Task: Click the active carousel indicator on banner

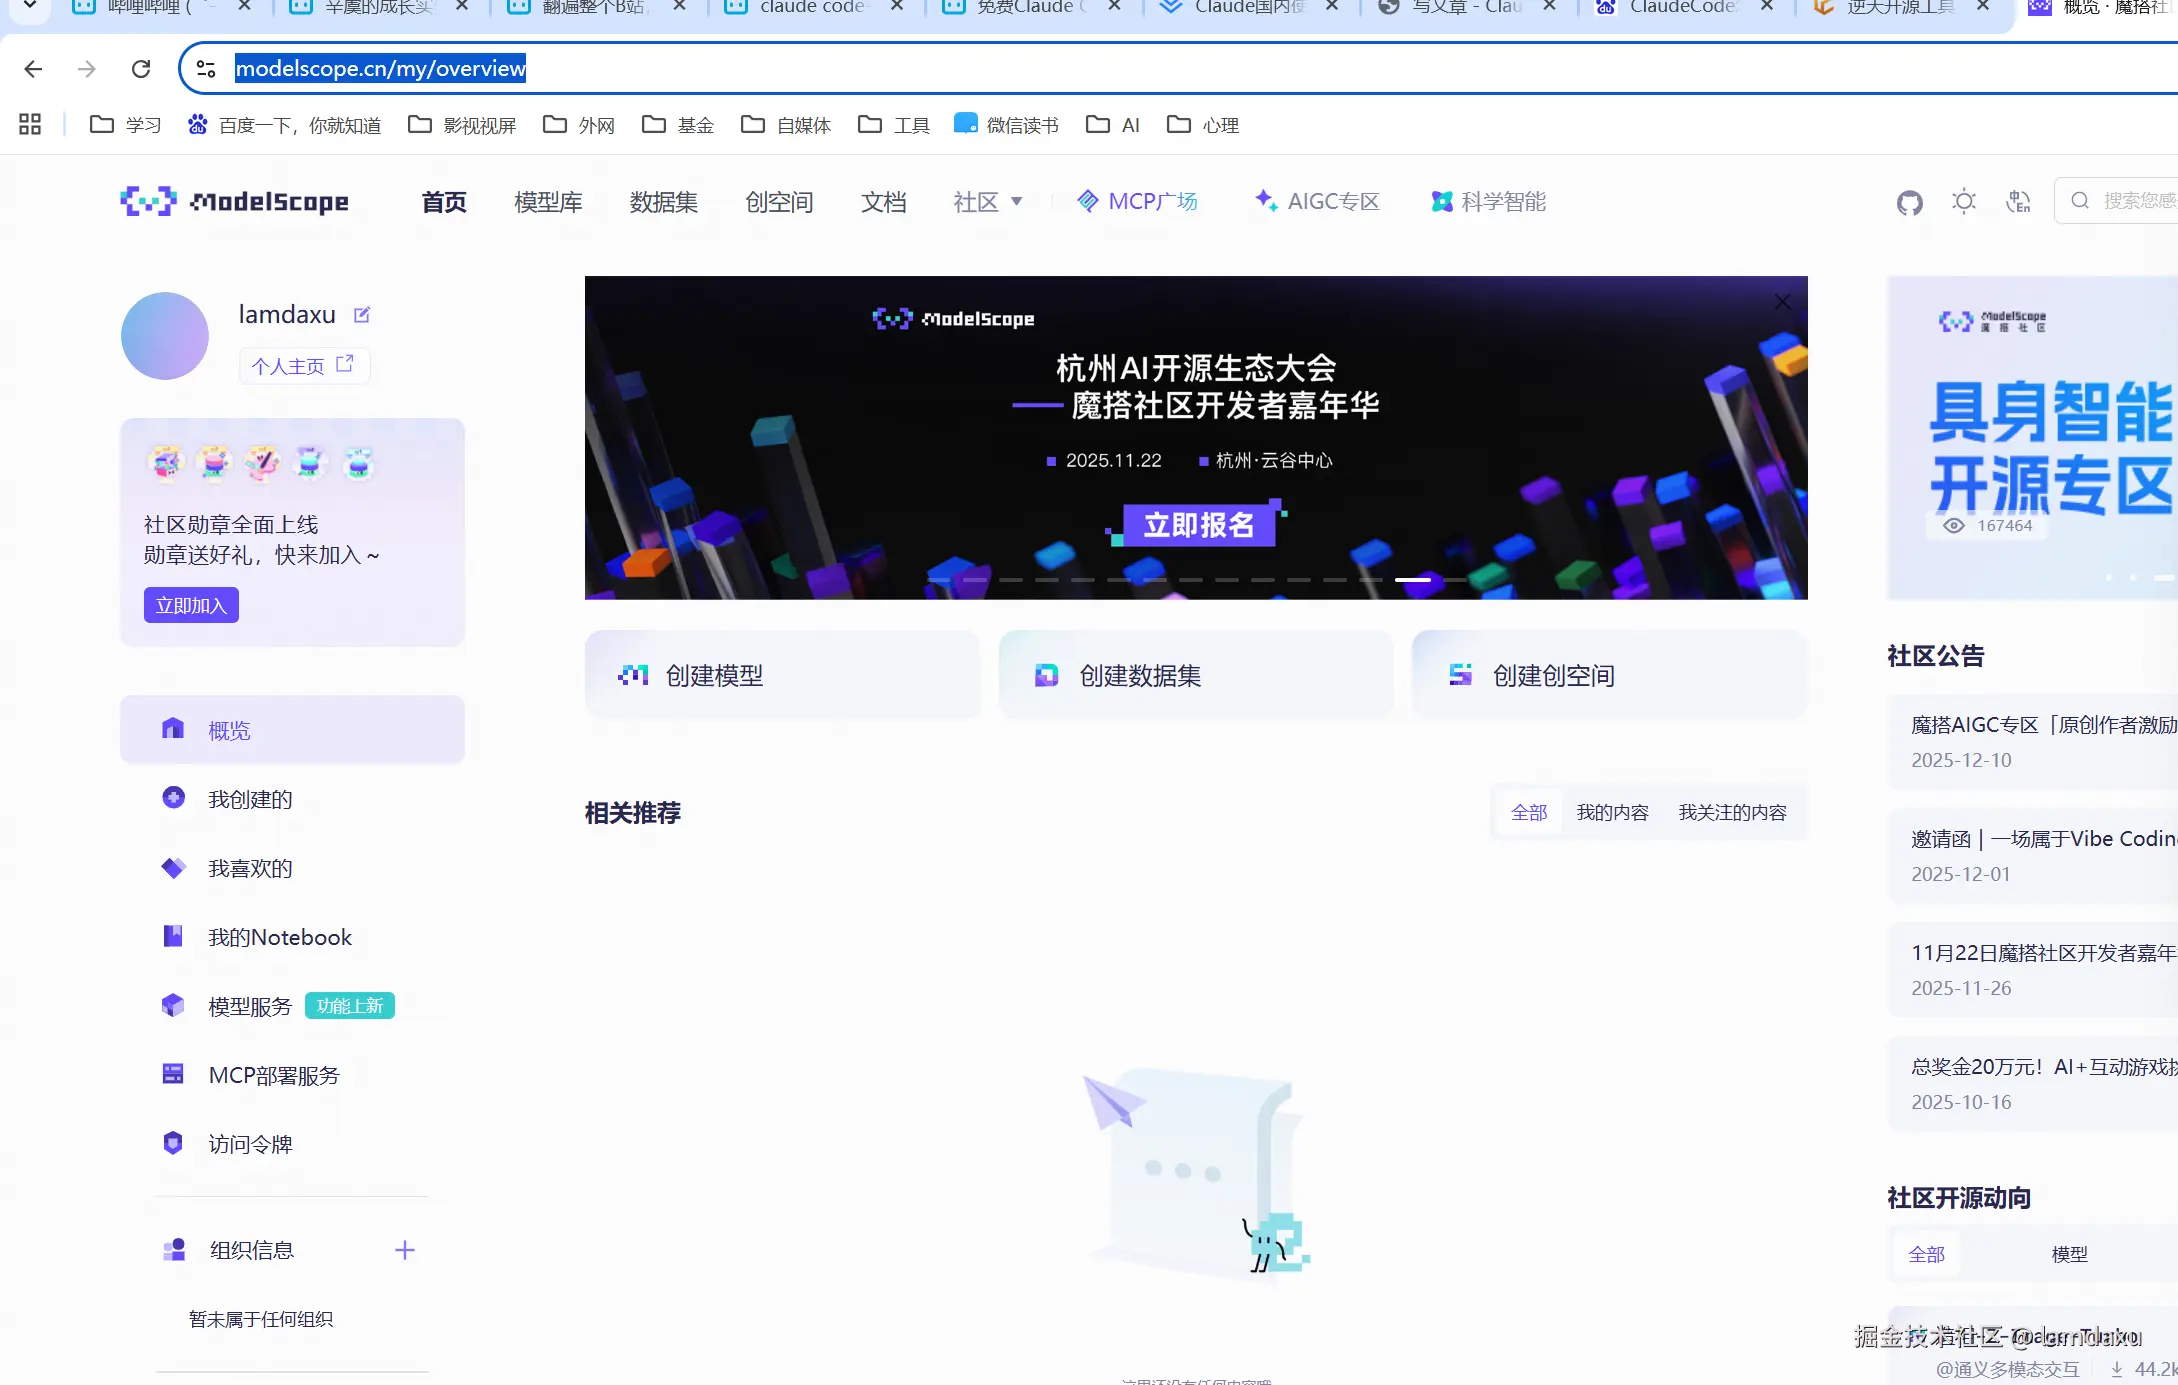Action: coord(1412,580)
